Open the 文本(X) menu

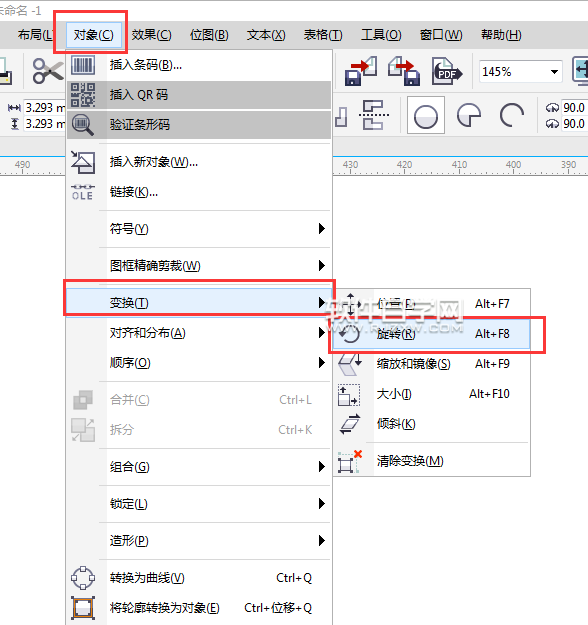pyautogui.click(x=266, y=35)
